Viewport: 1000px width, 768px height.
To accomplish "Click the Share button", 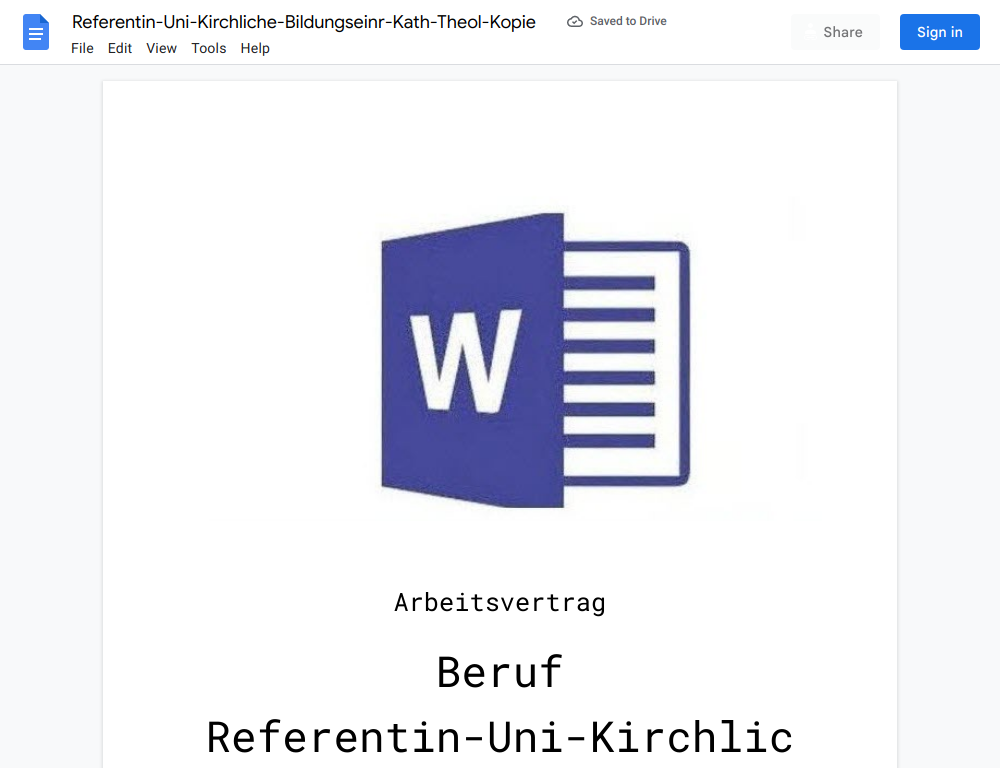I will 835,32.
